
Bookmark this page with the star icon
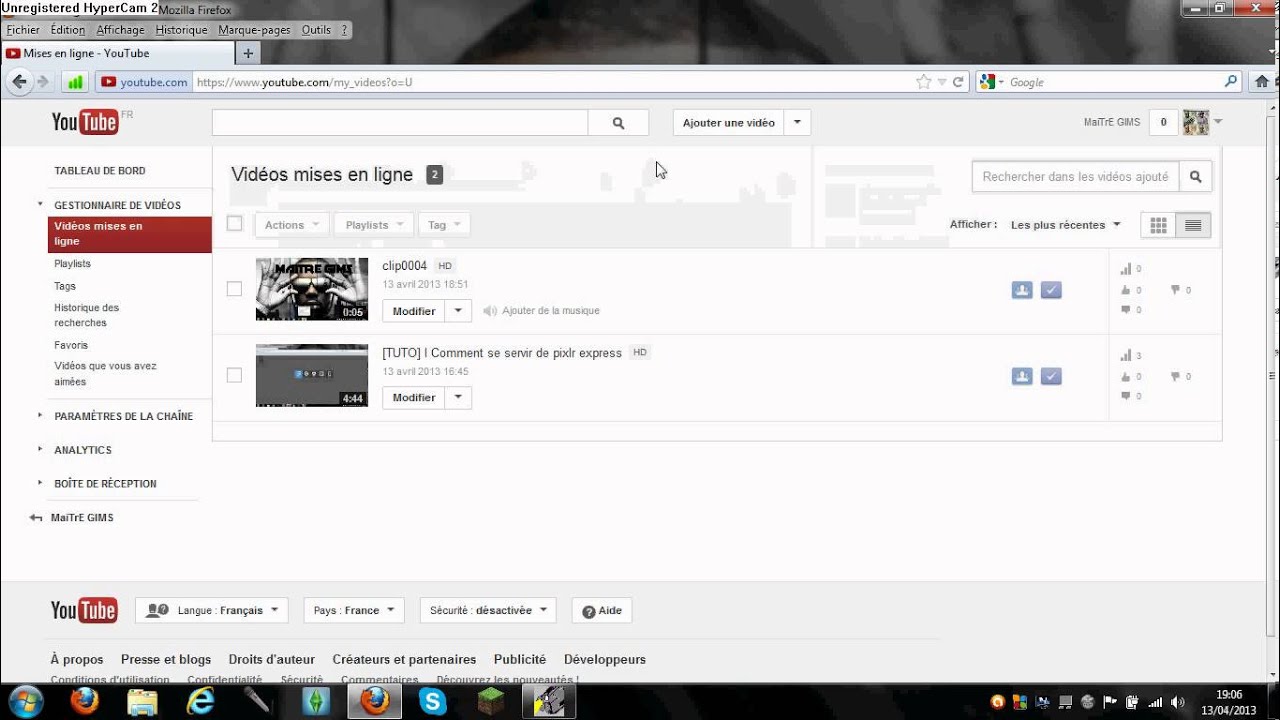click(923, 82)
